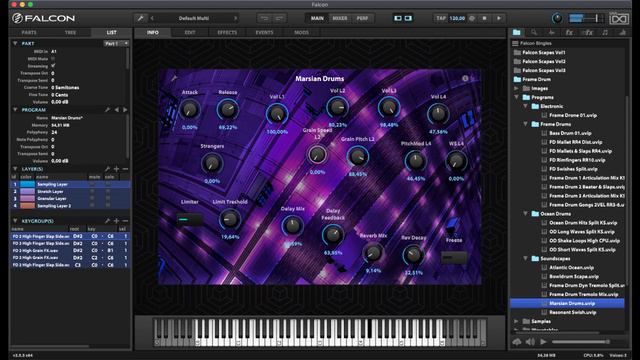The width and height of the screenshot is (640, 360).
Task: Remove keygroup with minus icon
Action: click(125, 221)
